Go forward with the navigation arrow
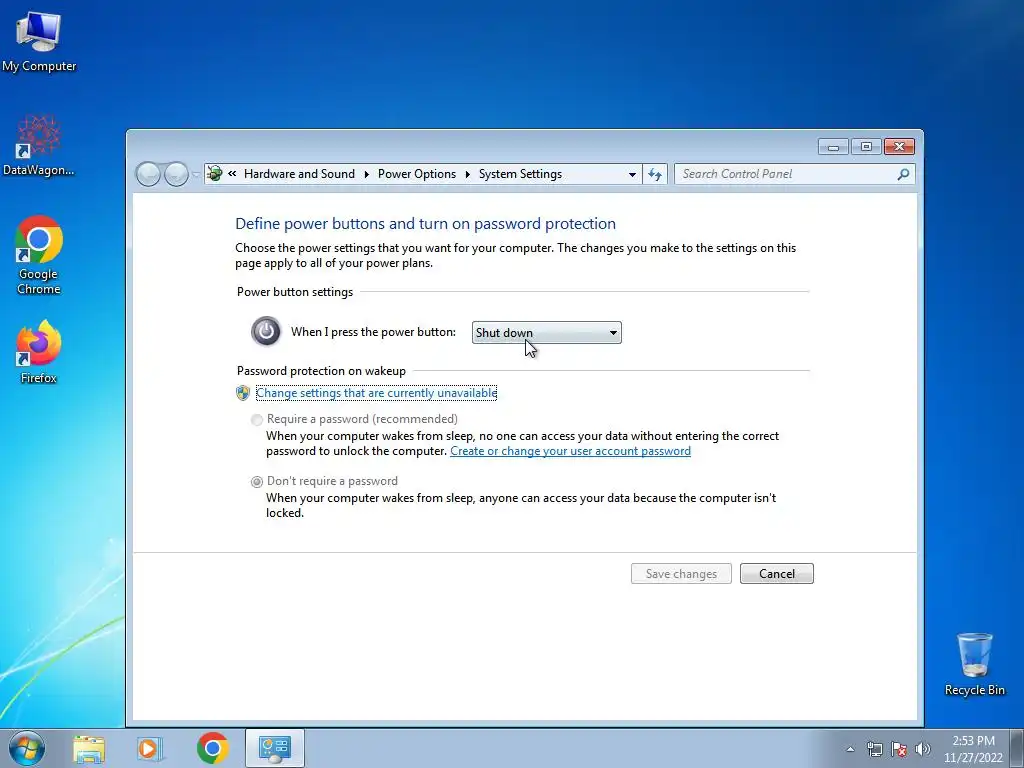 pyautogui.click(x=176, y=174)
